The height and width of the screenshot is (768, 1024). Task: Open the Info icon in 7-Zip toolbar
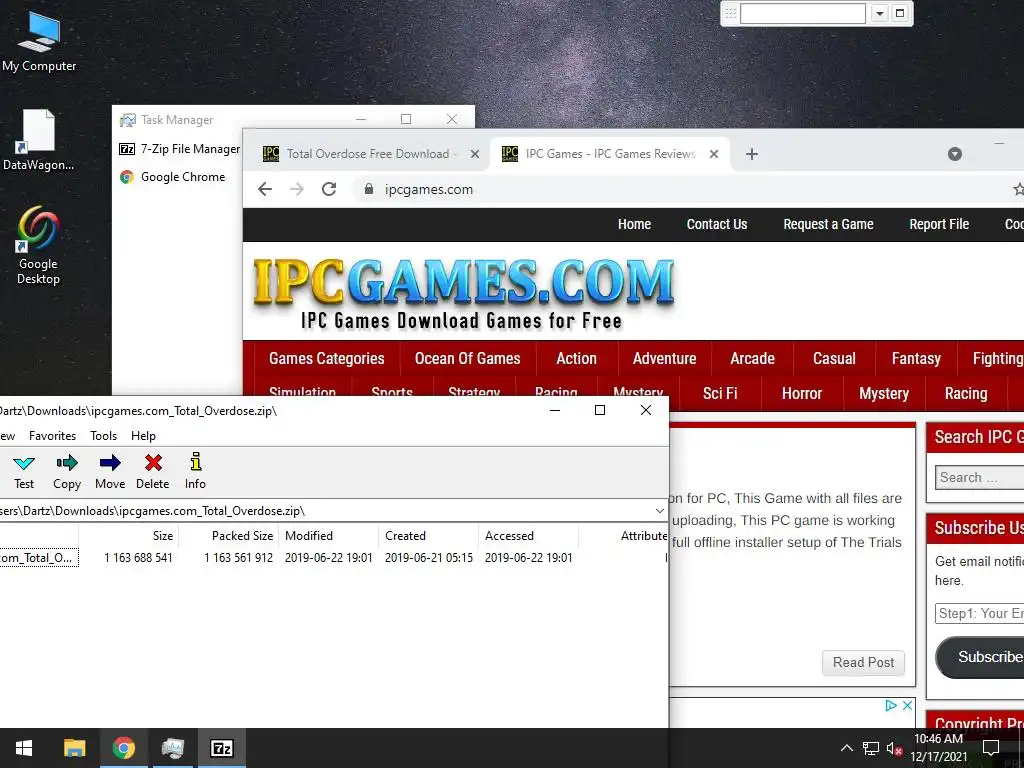point(195,462)
